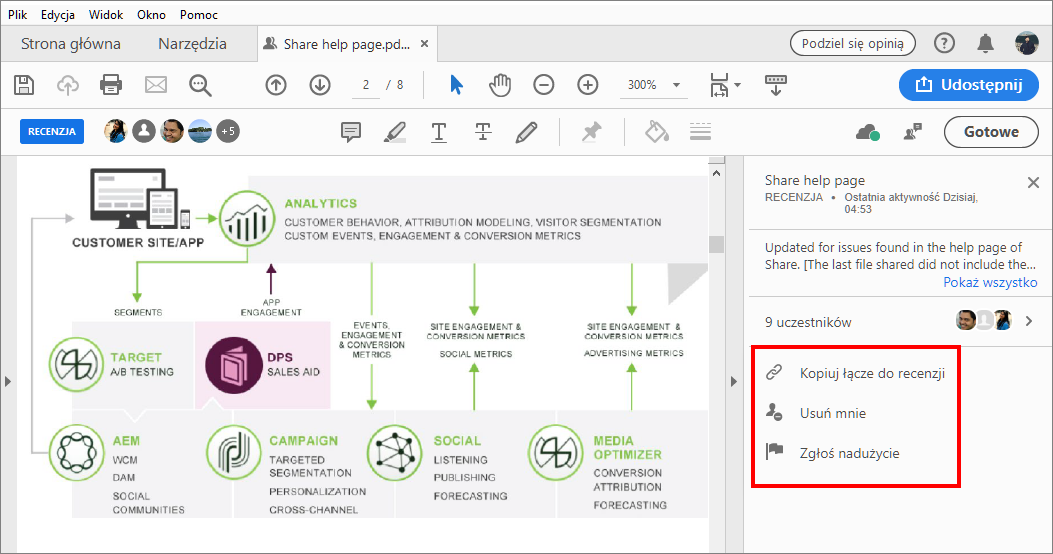
Task: Click the scroll mode download-arrow toolbar icon
Action: (x=776, y=85)
